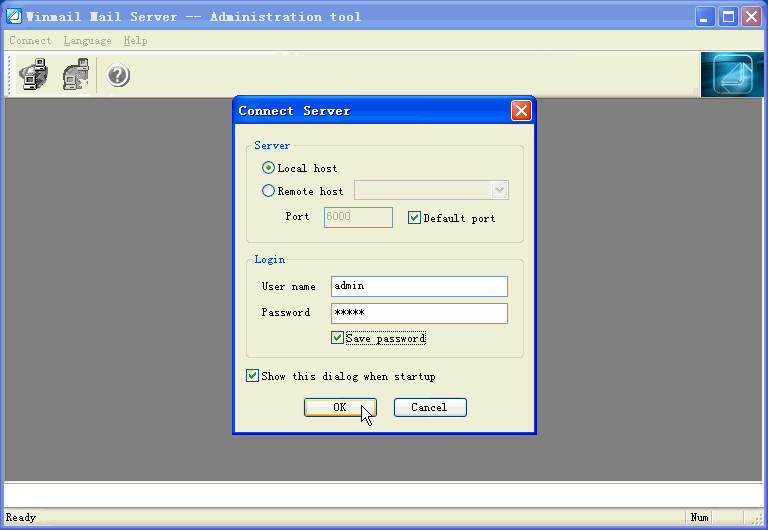Open the Help menu
Image resolution: width=768 pixels, height=530 pixels.
(135, 41)
